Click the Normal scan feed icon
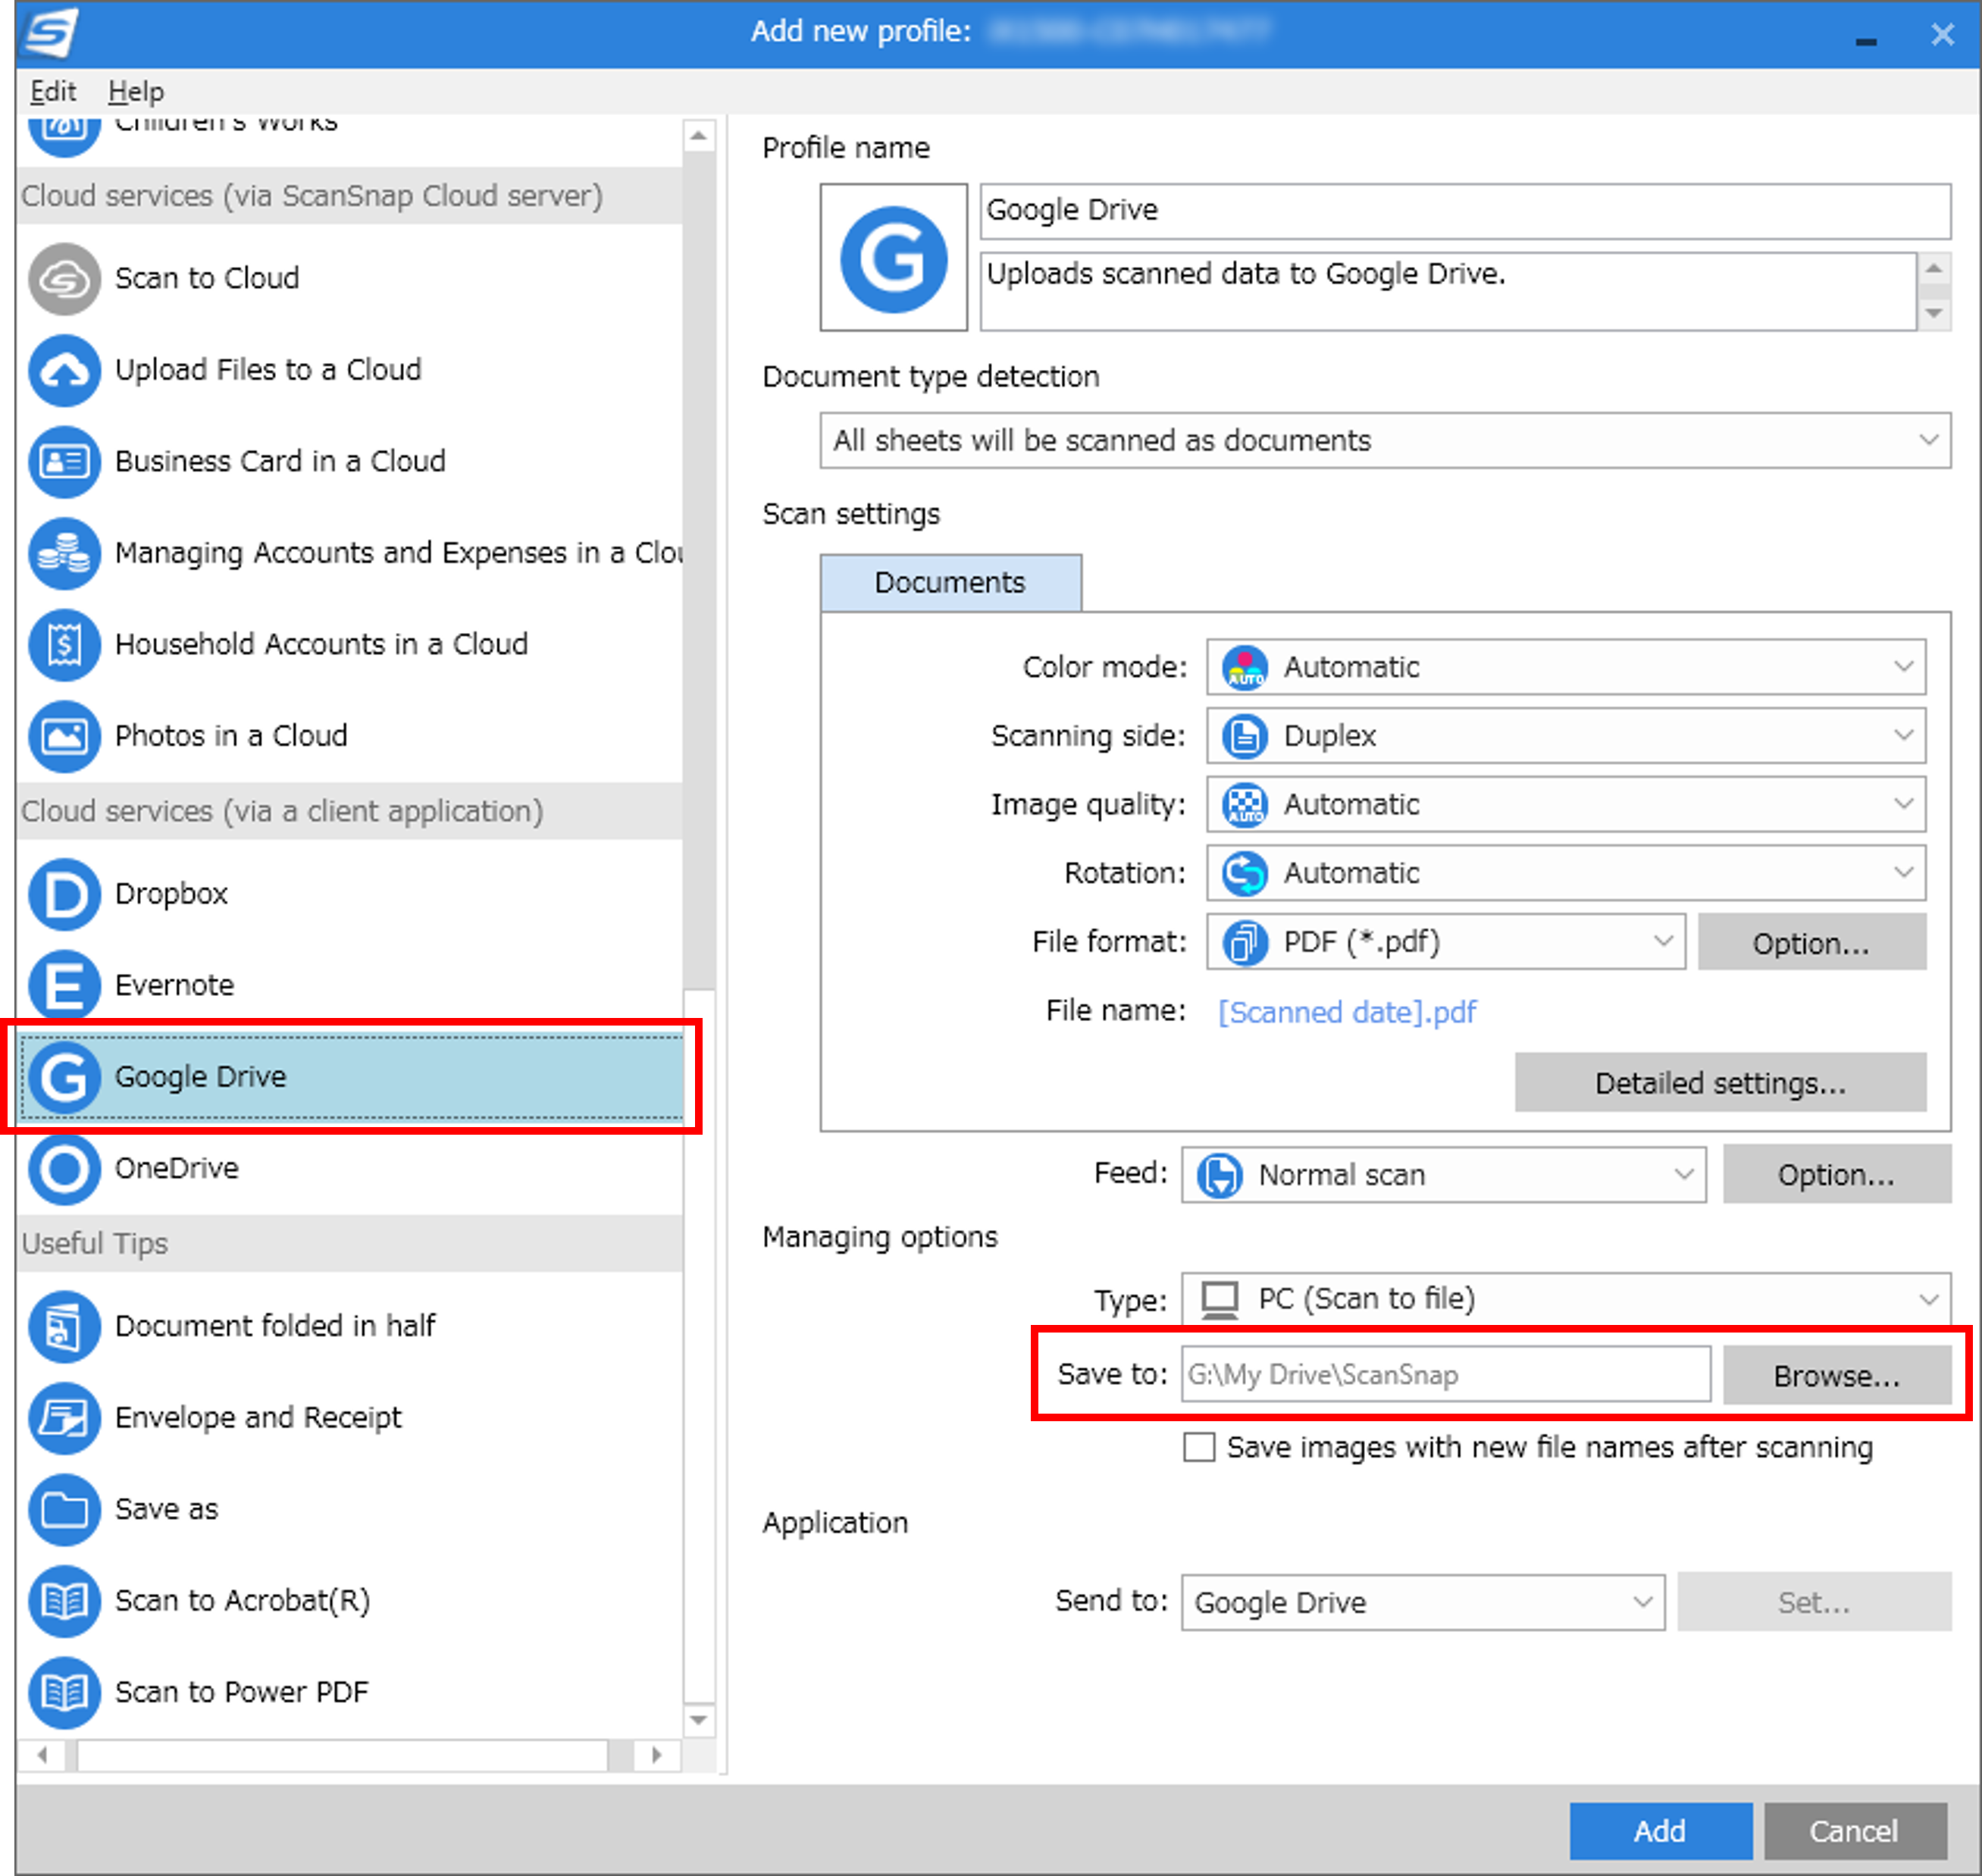 (1220, 1176)
